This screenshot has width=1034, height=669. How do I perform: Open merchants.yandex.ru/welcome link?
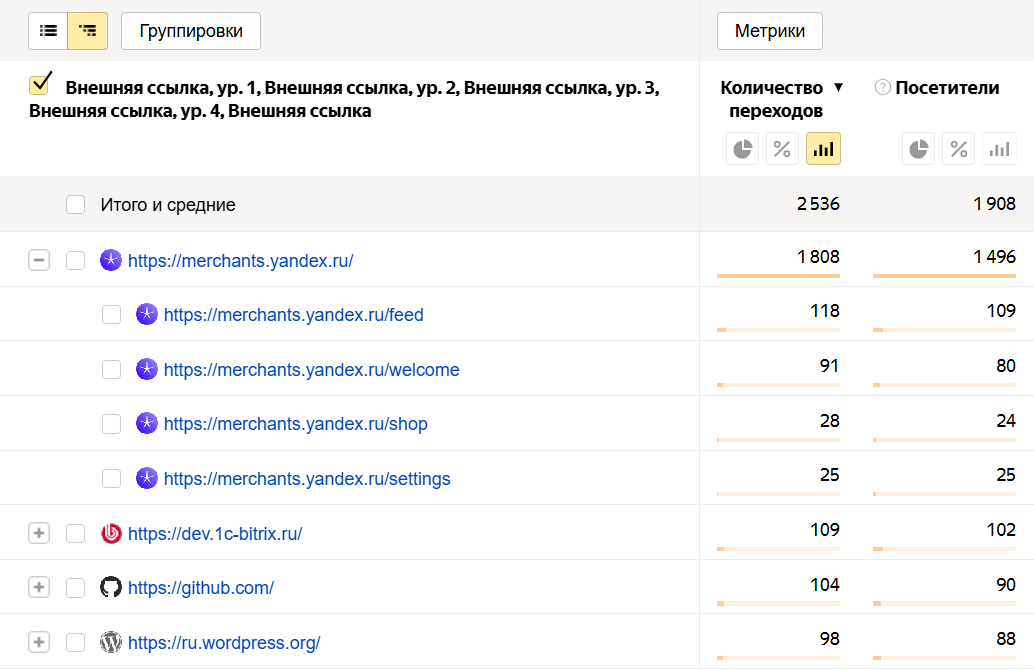(x=311, y=370)
